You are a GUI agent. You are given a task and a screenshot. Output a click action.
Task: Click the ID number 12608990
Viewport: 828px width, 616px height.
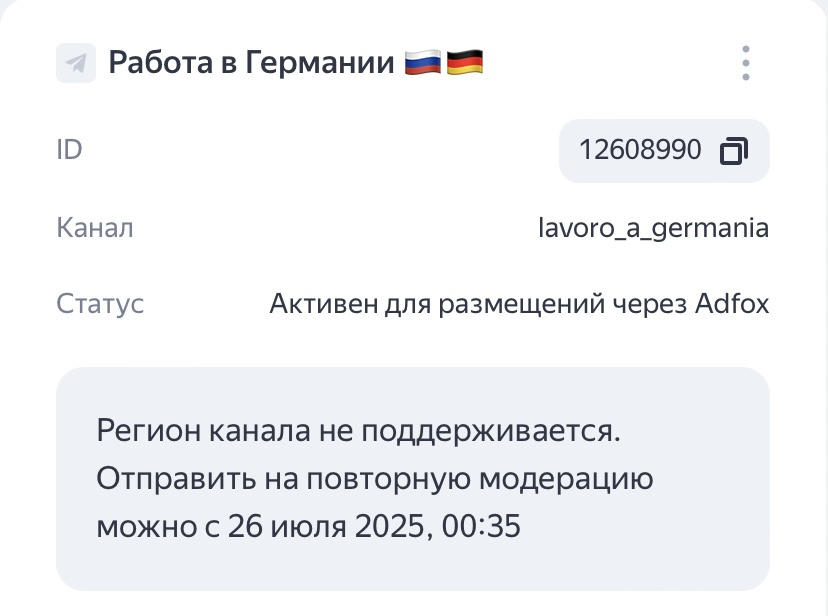point(640,150)
